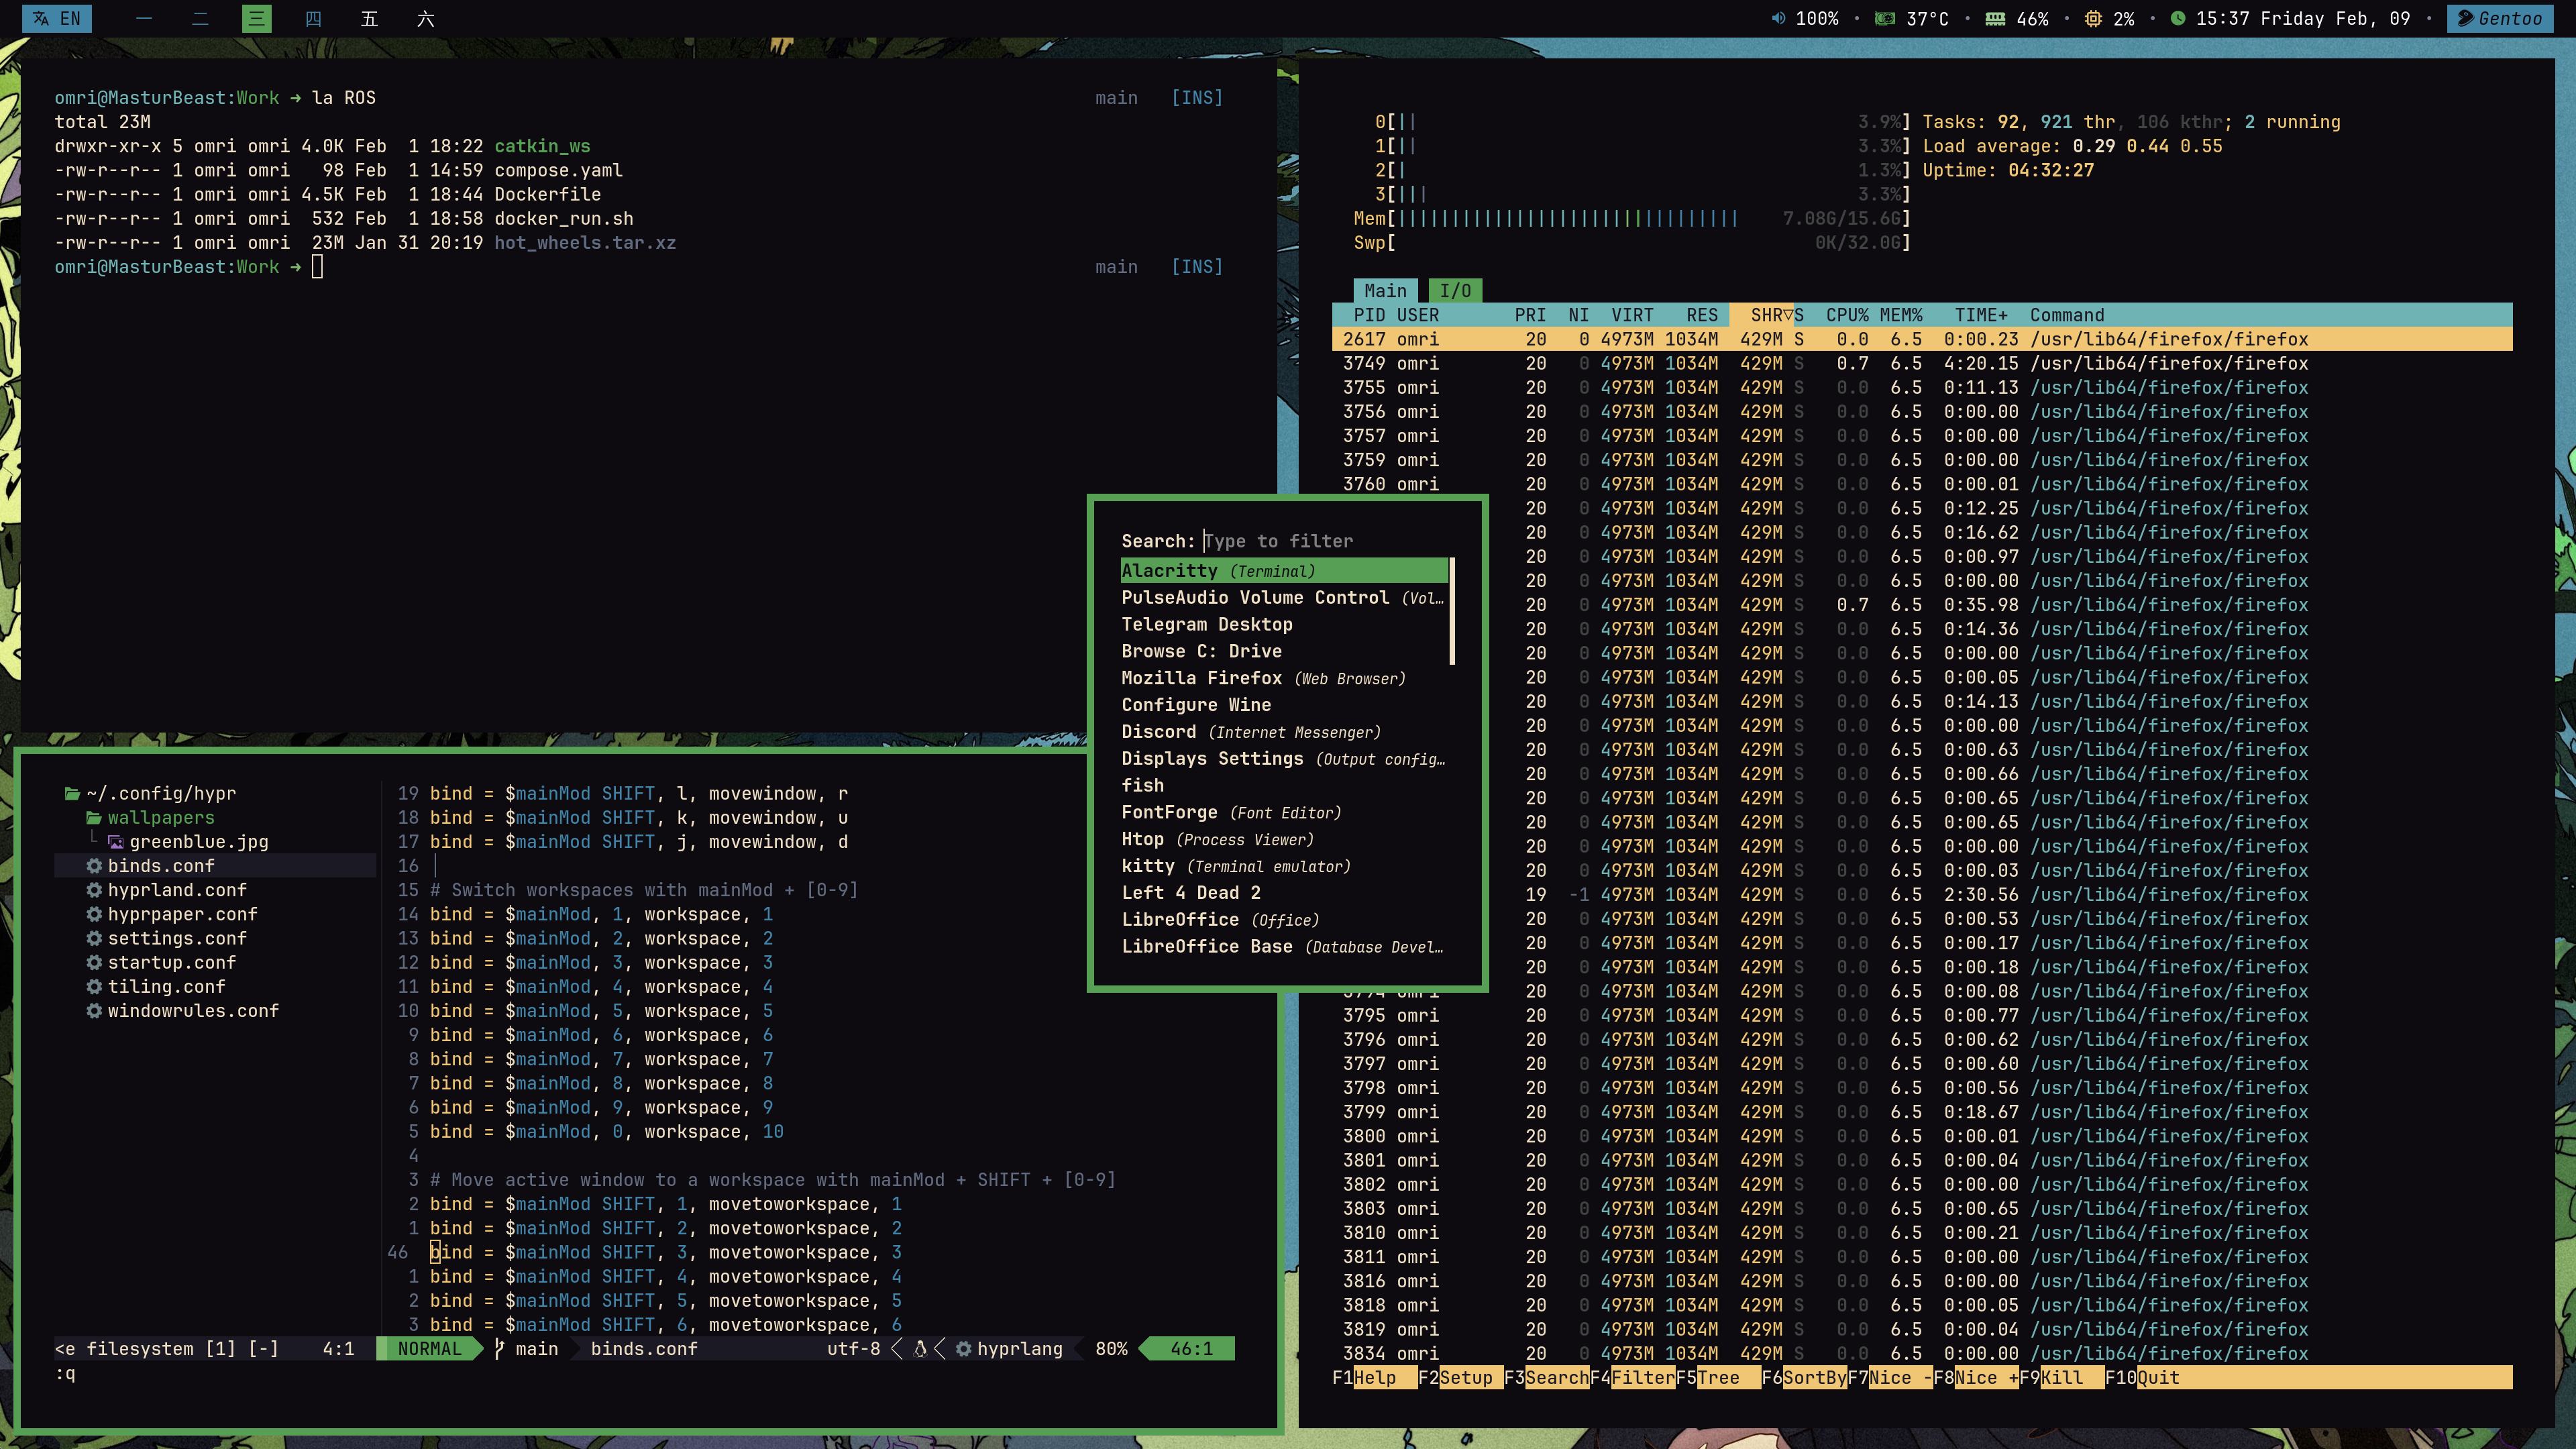The width and height of the screenshot is (2576, 1449).
Task: Click the GPU temperature 37°C icon
Action: pos(1885,18)
